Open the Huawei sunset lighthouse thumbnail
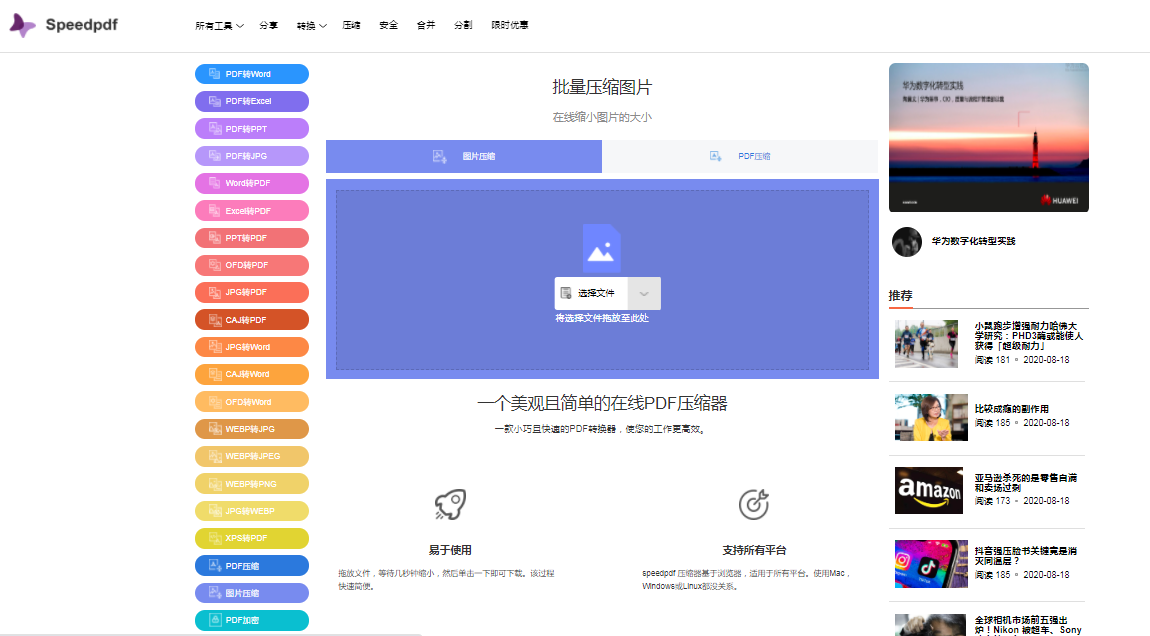Viewport: 1150px width, 636px height. (989, 137)
